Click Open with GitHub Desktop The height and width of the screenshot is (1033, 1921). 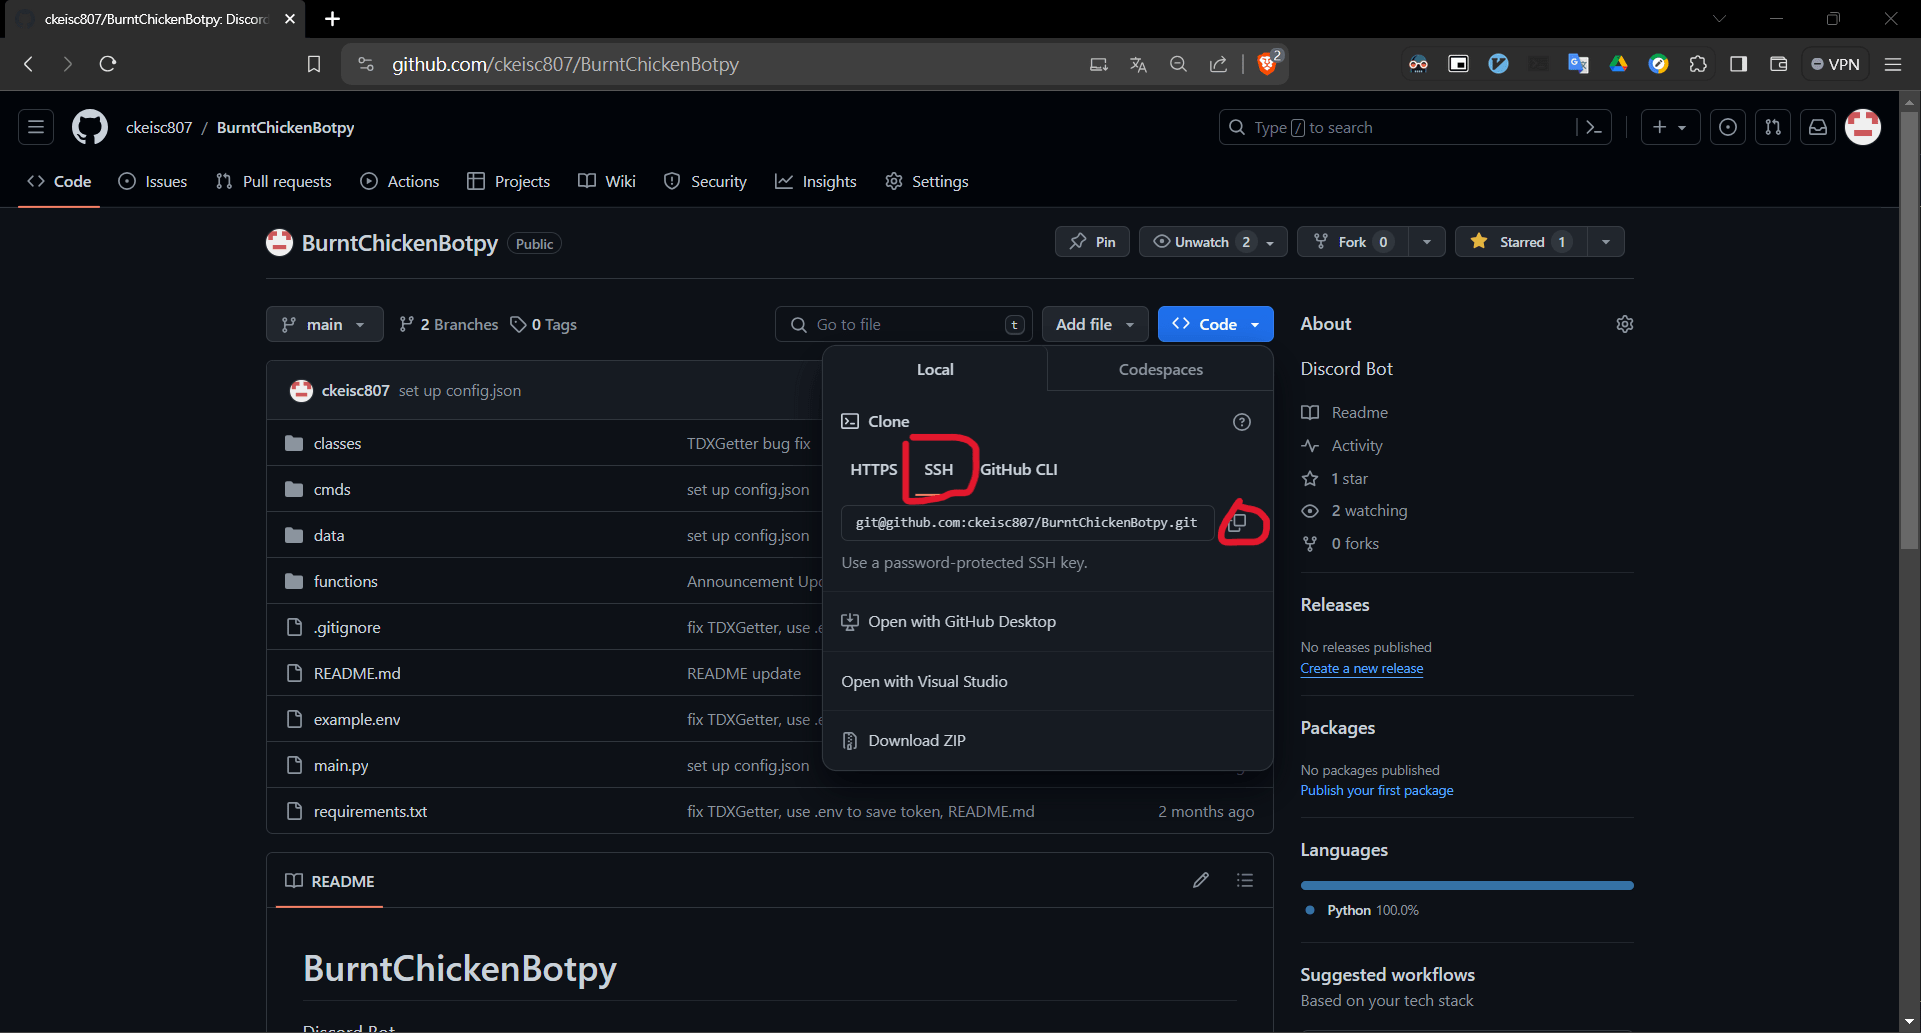(x=1047, y=621)
